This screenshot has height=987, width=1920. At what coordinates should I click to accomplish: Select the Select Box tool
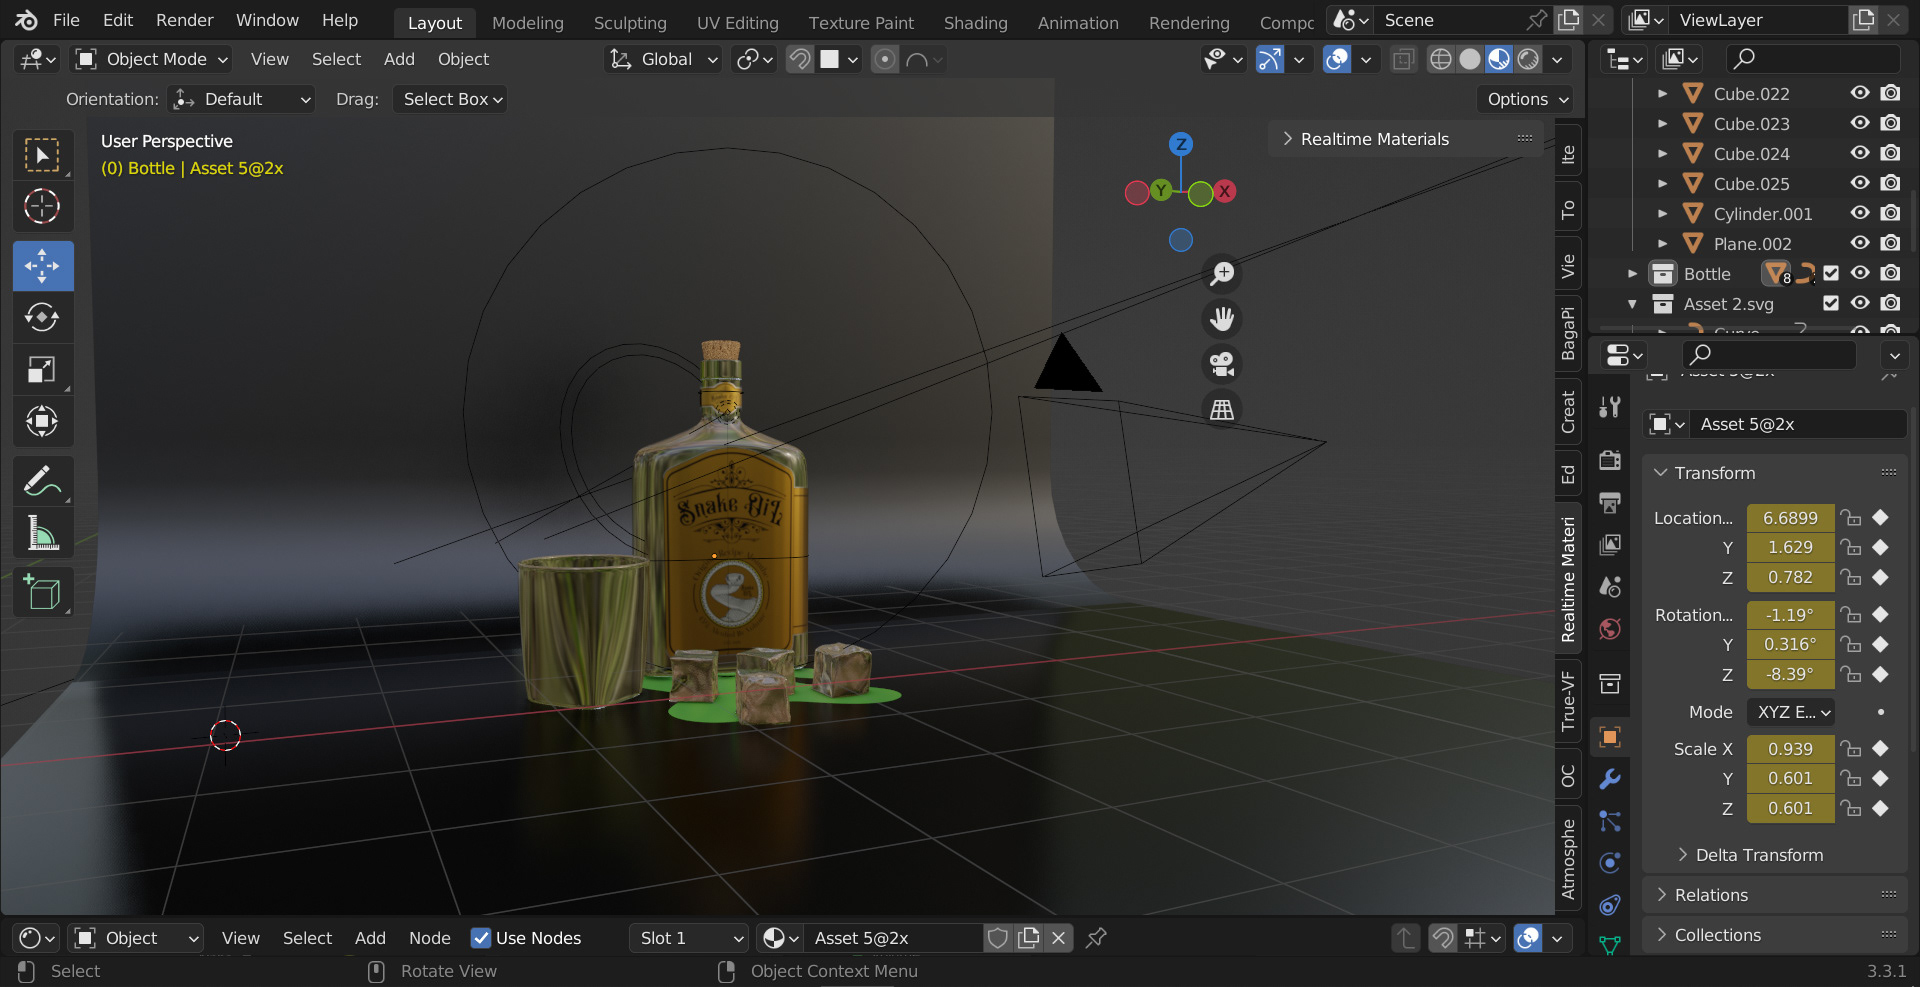coord(42,155)
